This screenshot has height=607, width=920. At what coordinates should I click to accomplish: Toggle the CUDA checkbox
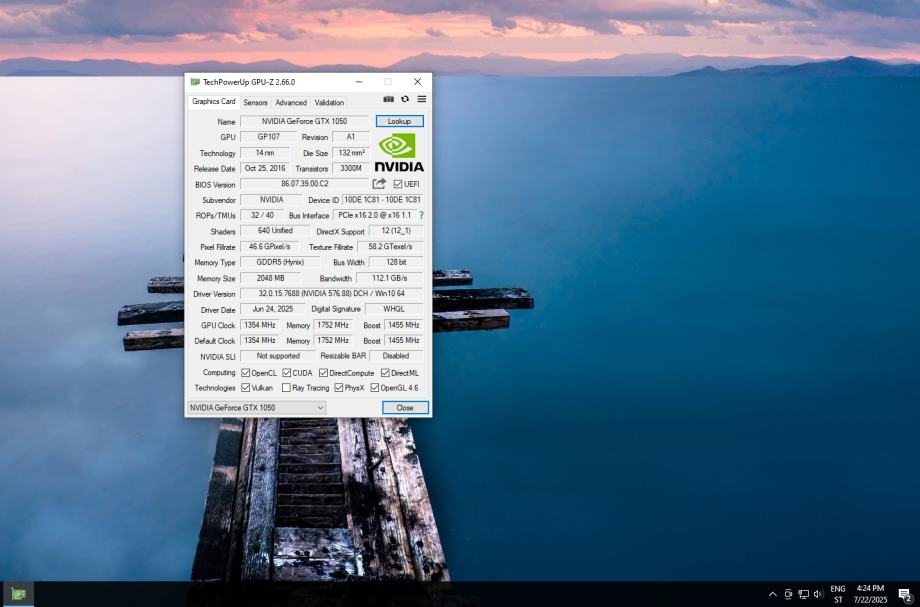click(287, 373)
